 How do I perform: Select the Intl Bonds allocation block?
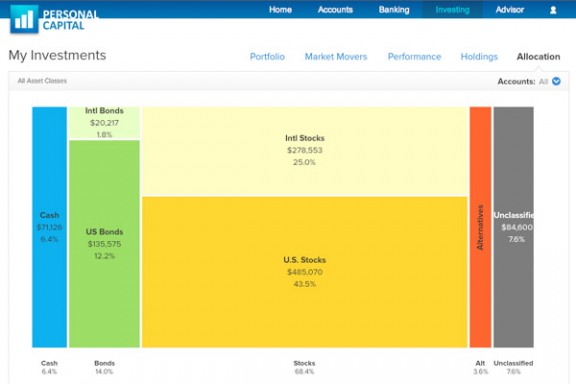pyautogui.click(x=104, y=123)
